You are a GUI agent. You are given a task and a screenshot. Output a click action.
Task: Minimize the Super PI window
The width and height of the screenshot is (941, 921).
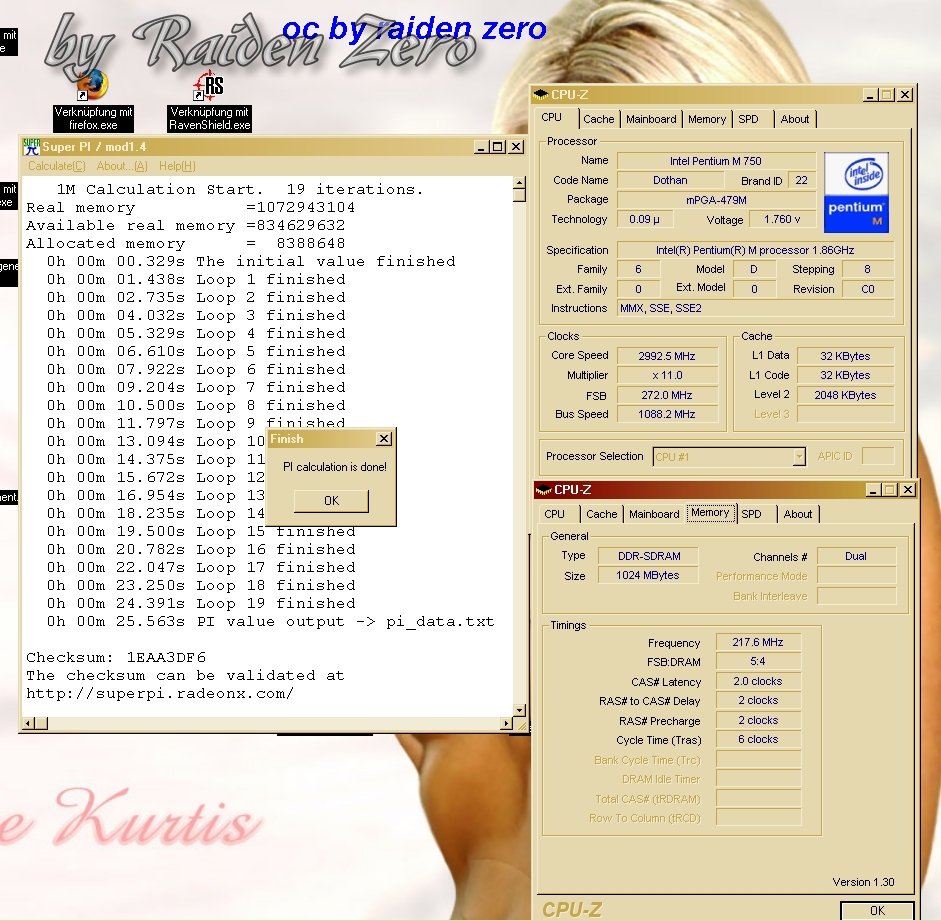pos(481,146)
